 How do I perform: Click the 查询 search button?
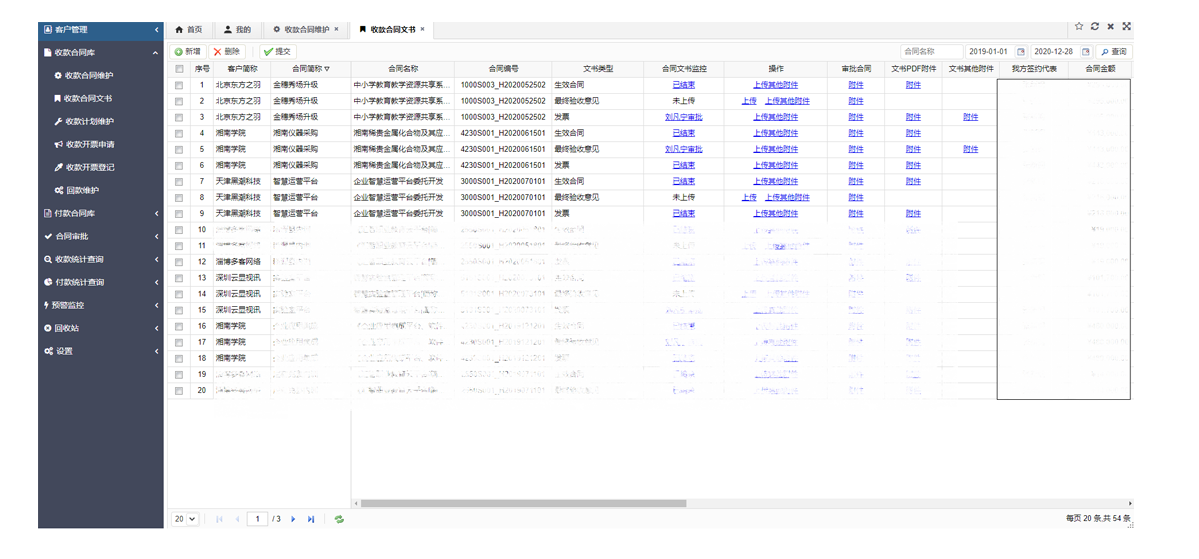[x=1113, y=51]
